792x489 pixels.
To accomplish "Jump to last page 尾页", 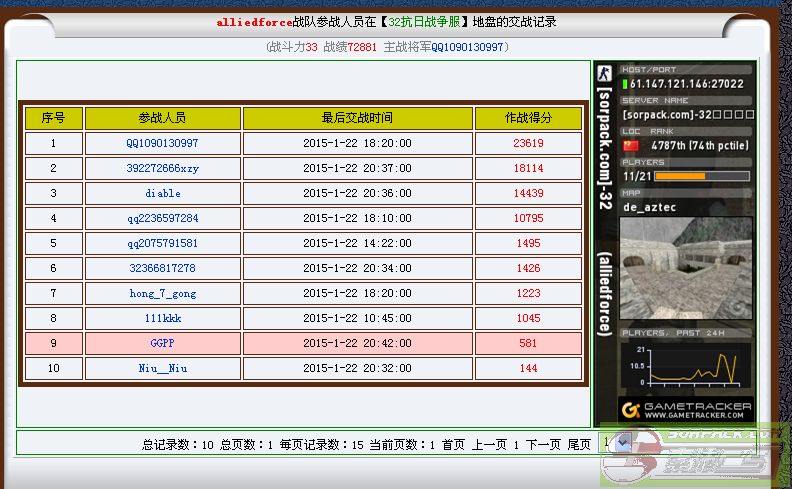I will click(579, 445).
